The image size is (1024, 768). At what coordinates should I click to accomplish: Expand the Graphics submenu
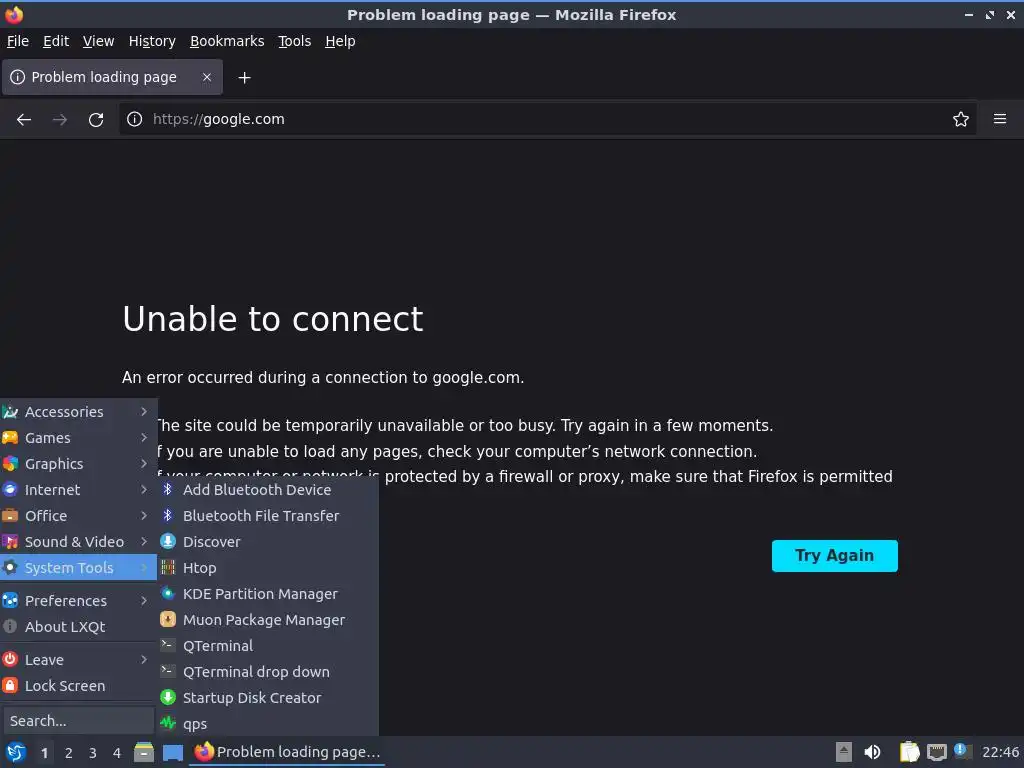tap(78, 464)
